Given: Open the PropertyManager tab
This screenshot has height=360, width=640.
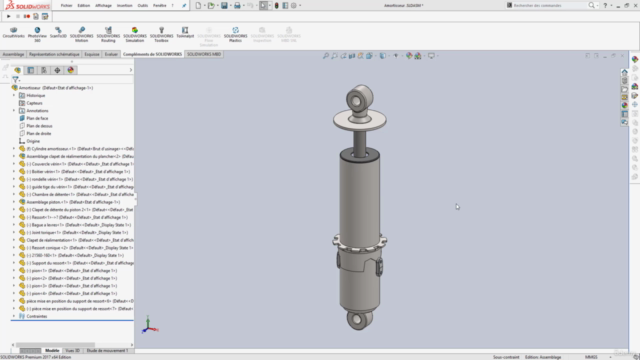Looking at the screenshot, I should pyautogui.click(x=31, y=70).
